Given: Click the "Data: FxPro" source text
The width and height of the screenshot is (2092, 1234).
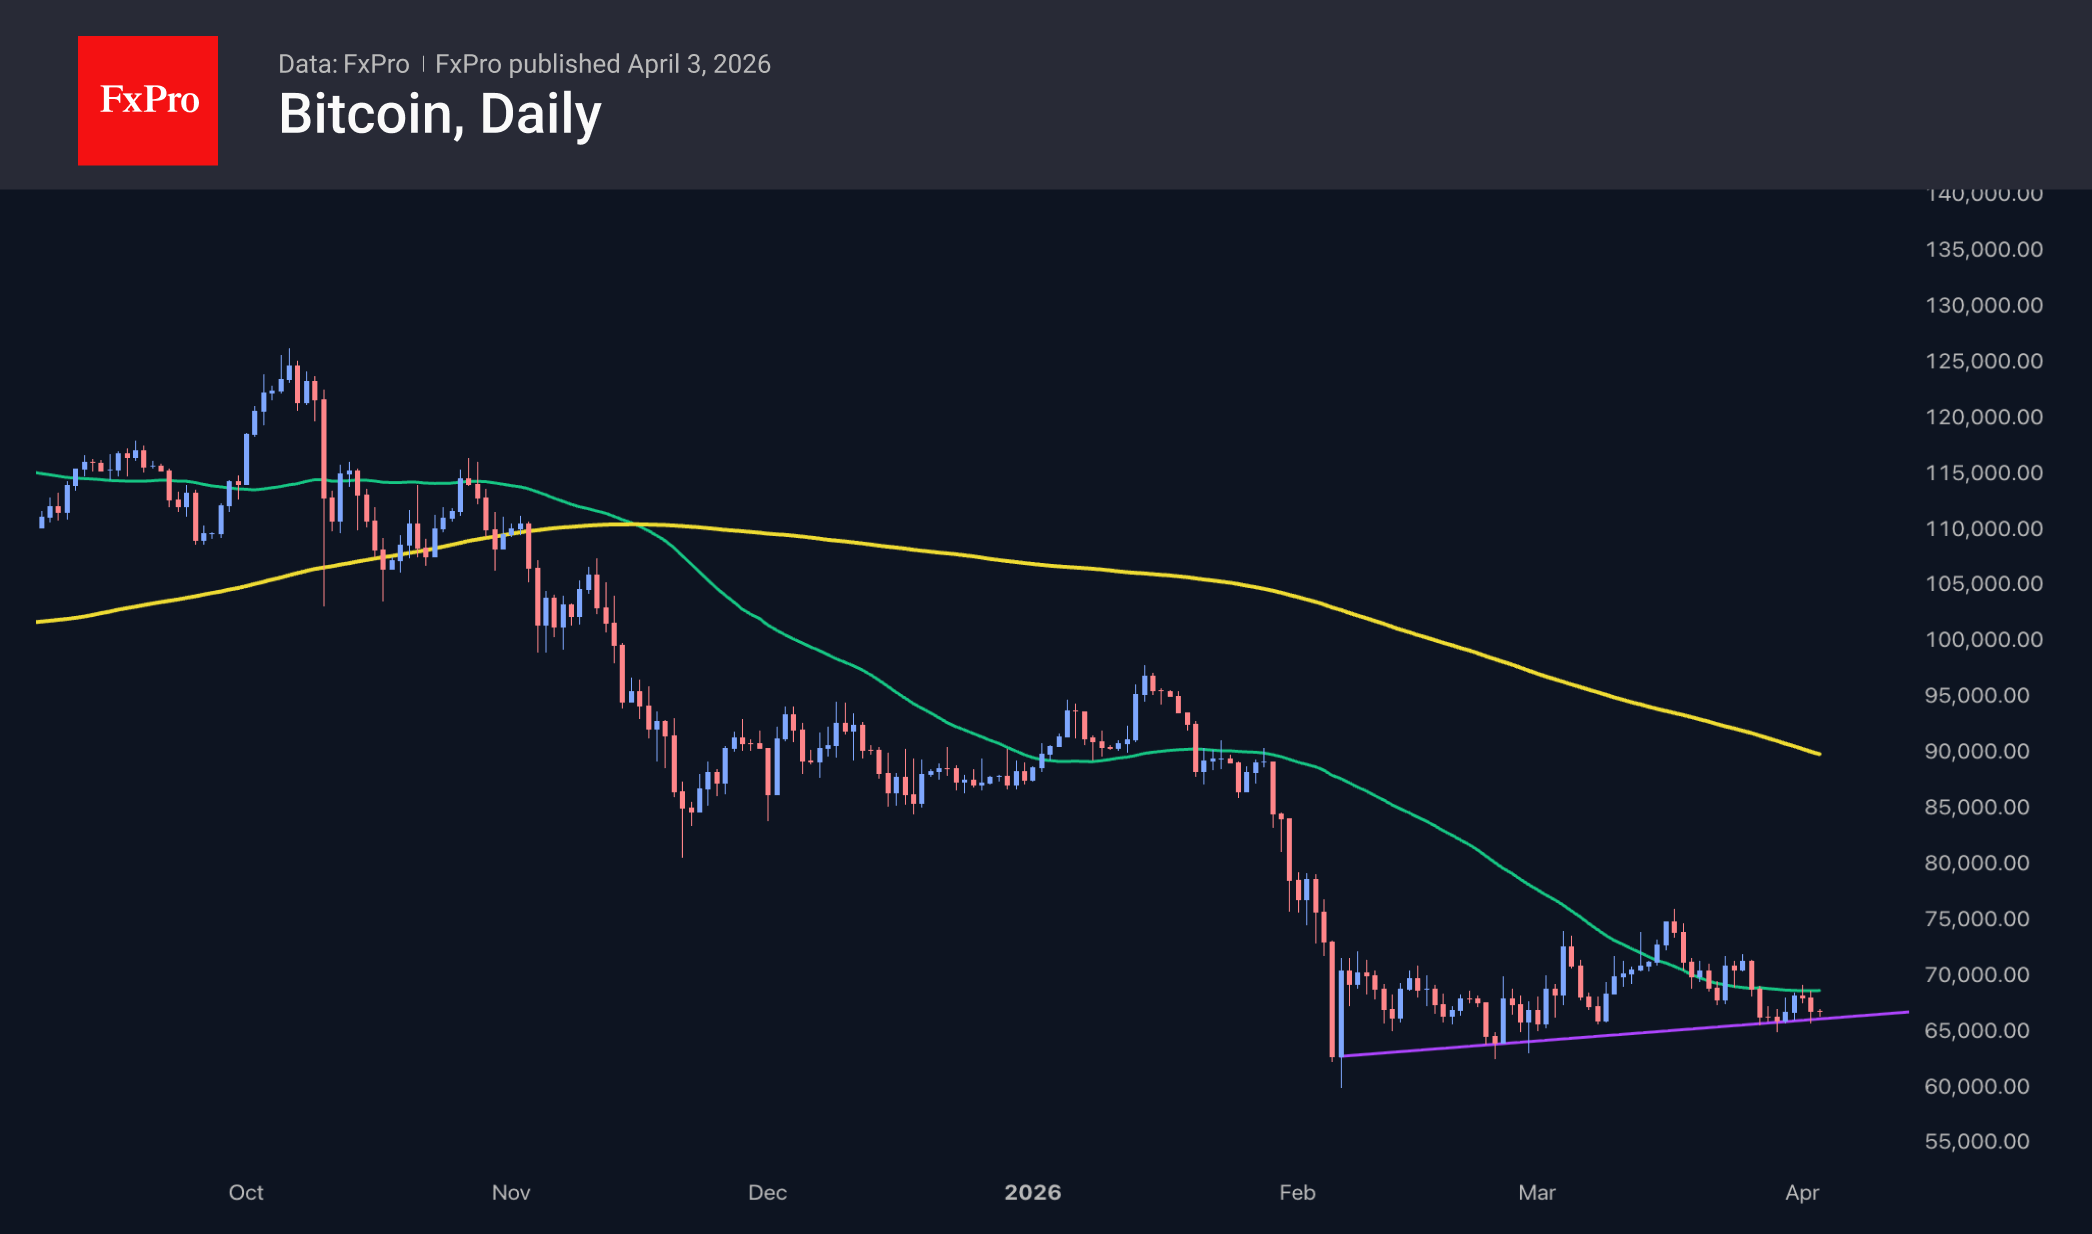Looking at the screenshot, I should click(343, 64).
